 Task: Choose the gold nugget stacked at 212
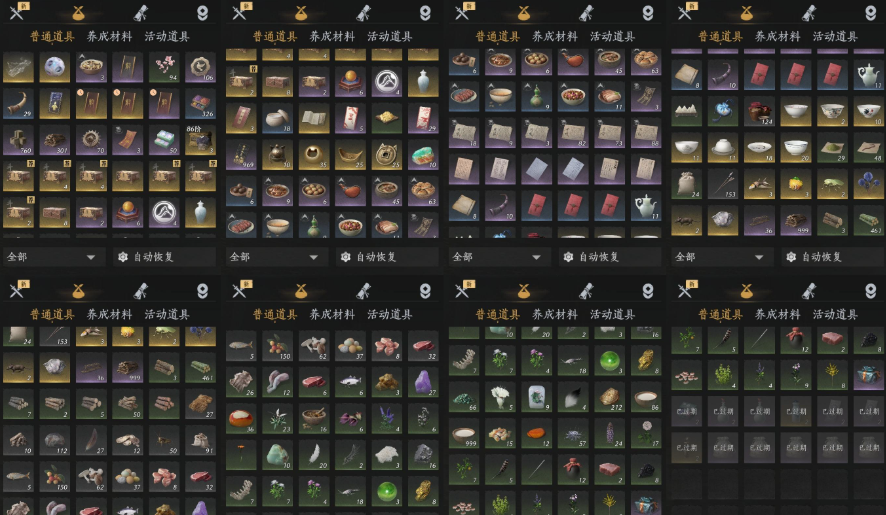610,397
